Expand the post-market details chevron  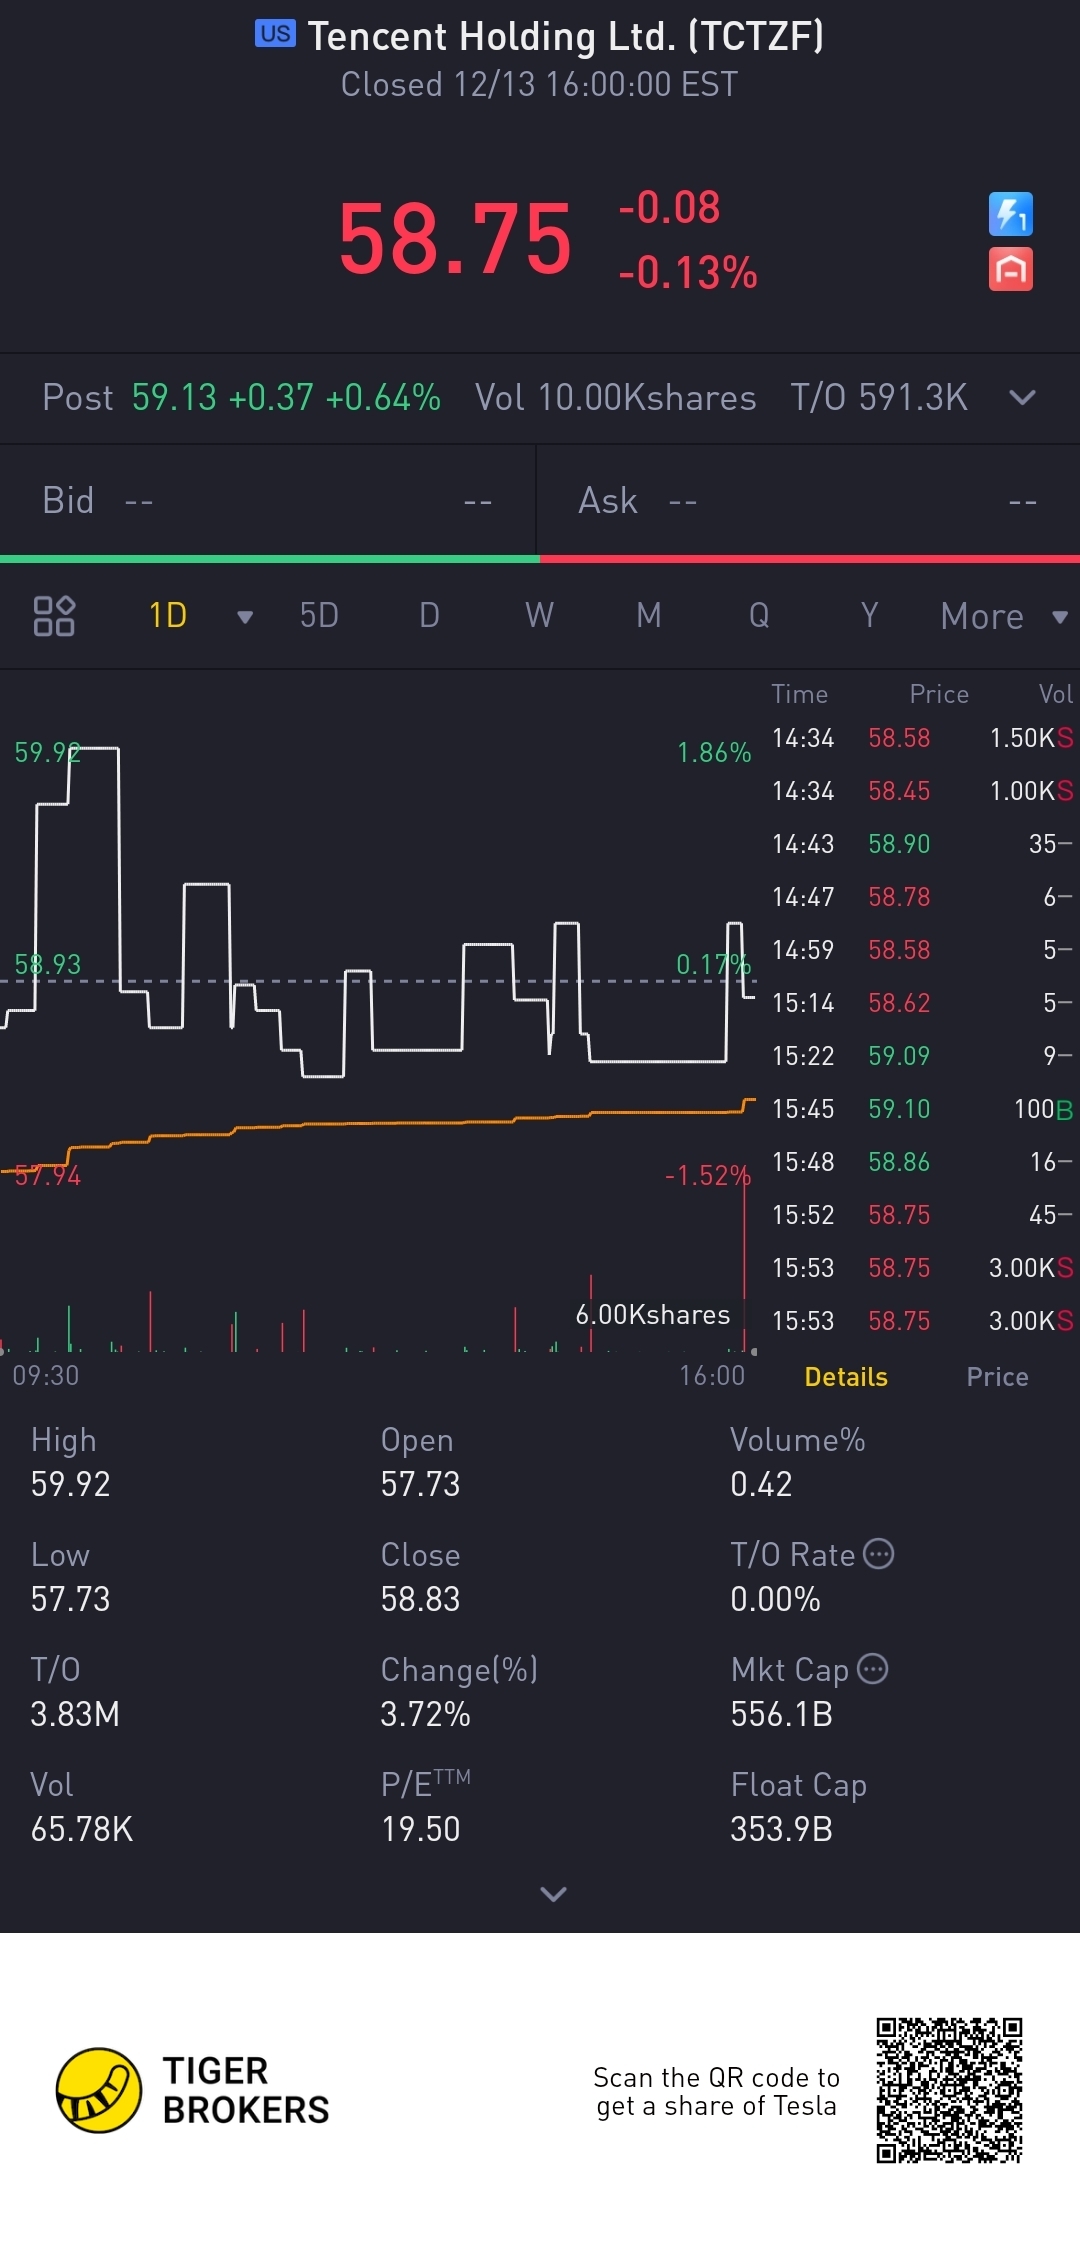click(1022, 398)
